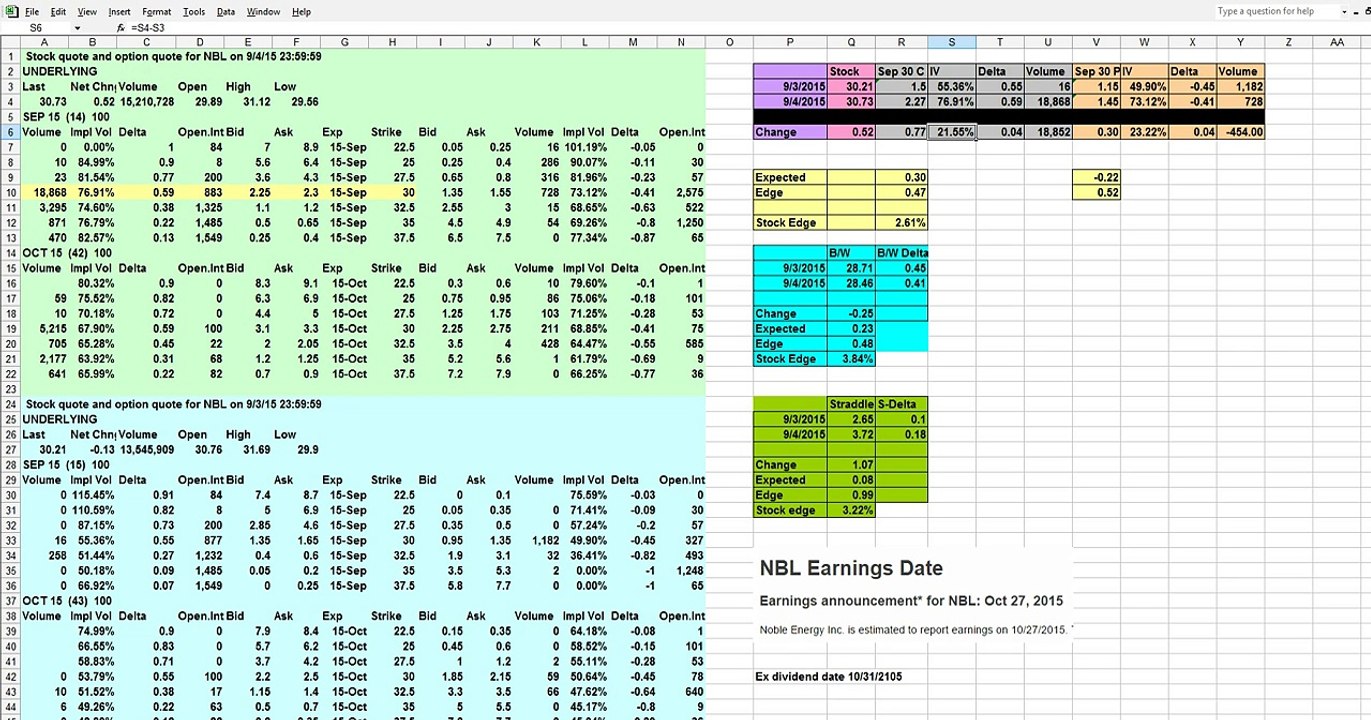
Task: Open the View menu
Action: coord(87,12)
